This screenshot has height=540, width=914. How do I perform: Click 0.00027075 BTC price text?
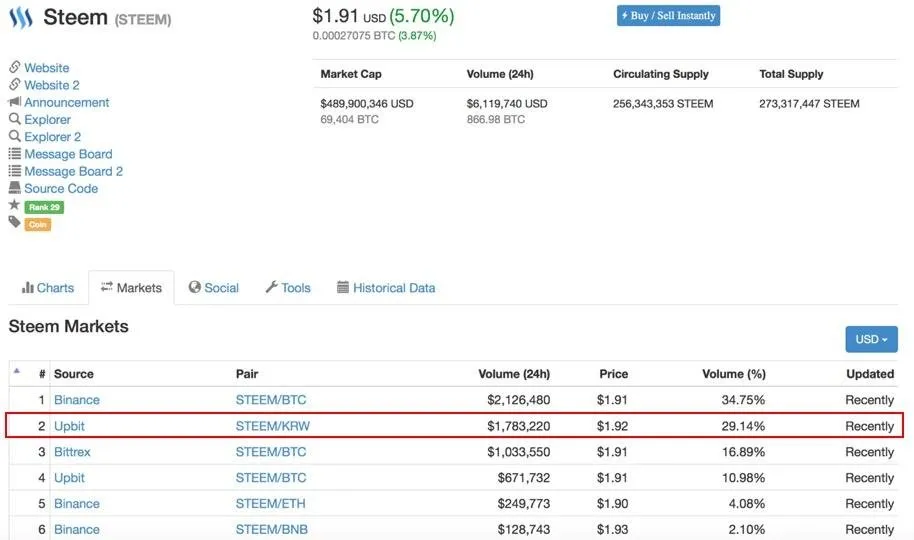pyautogui.click(x=354, y=36)
